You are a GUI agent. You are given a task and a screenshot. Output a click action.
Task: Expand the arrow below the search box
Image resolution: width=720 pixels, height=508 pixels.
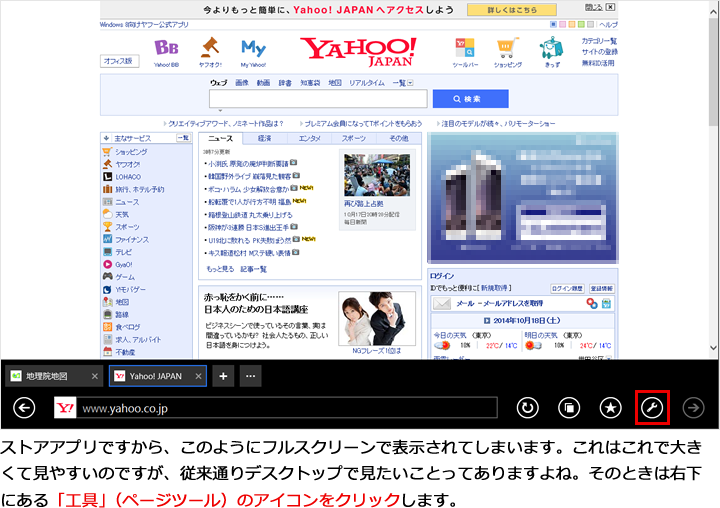coord(220,111)
